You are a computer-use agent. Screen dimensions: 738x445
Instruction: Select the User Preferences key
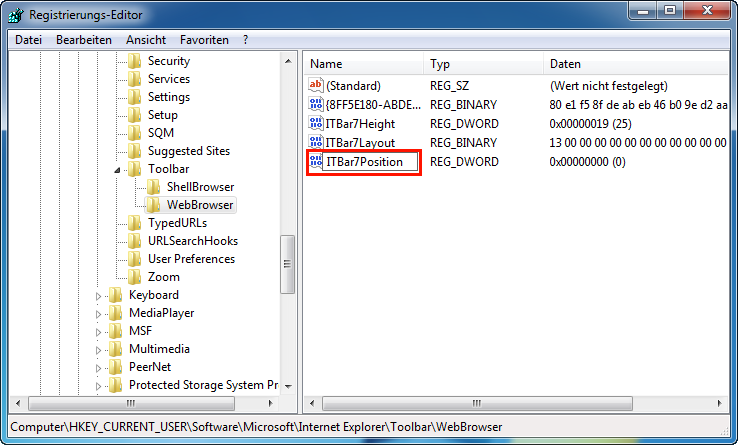click(191, 259)
